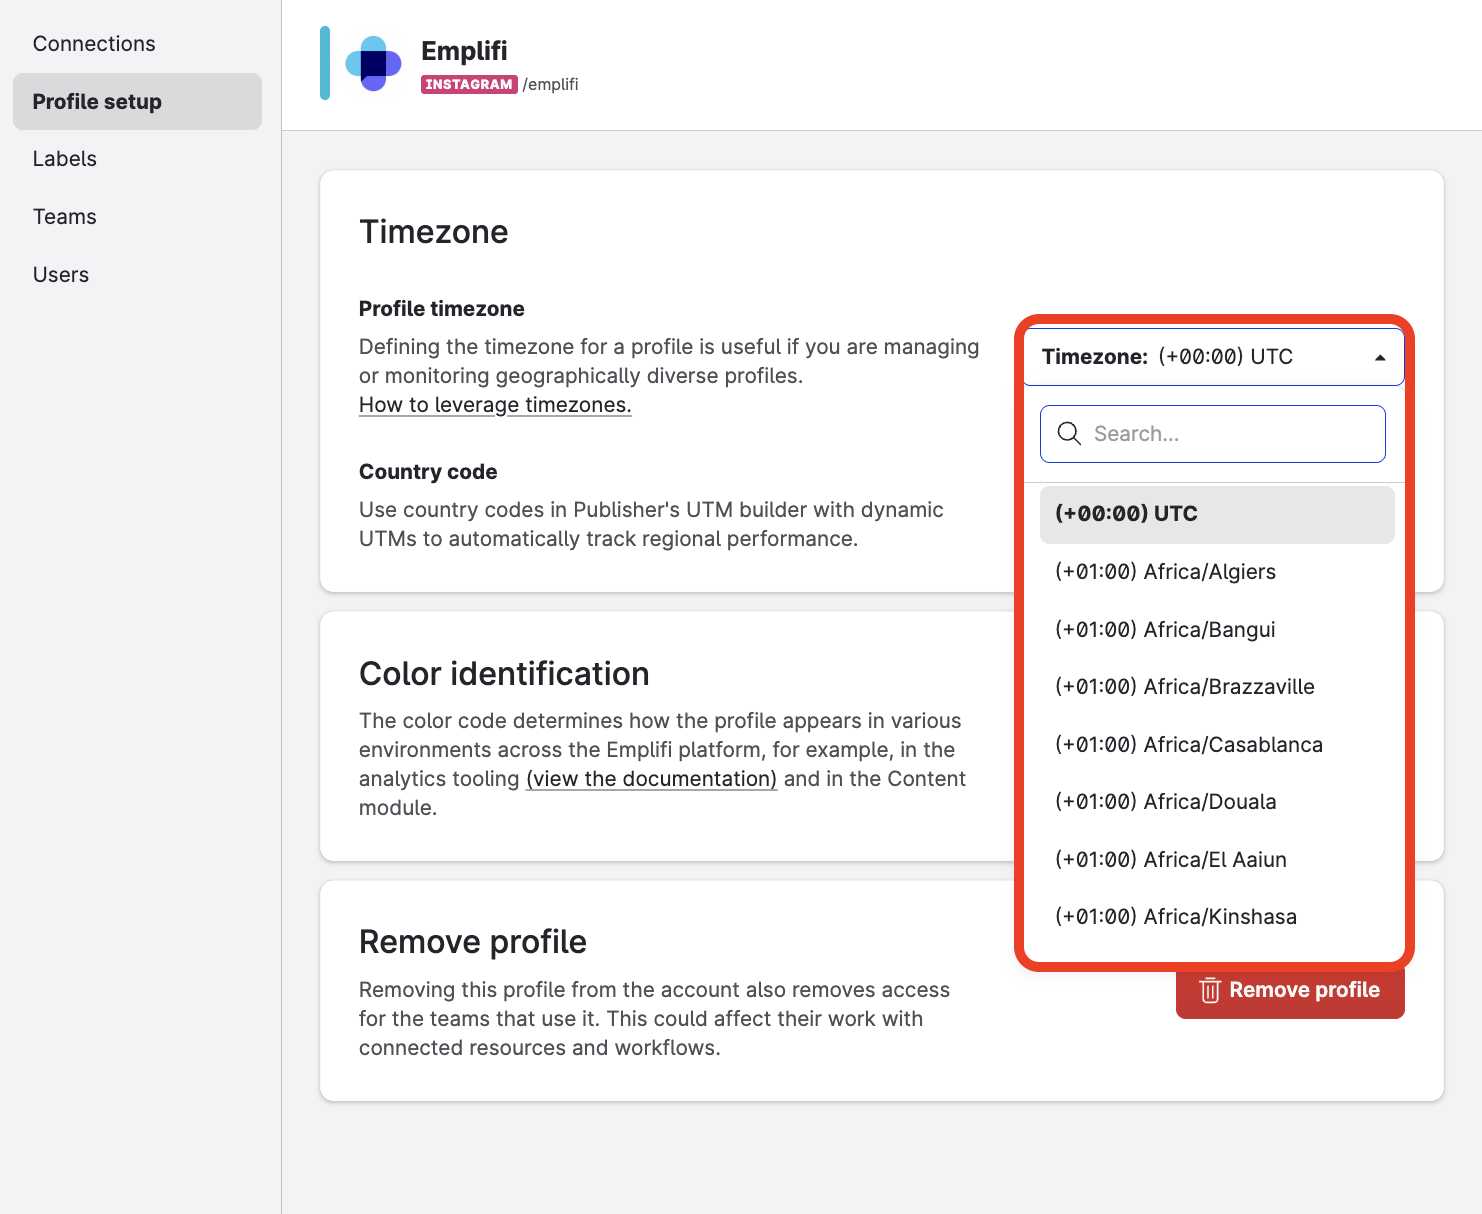Choose (+01:00) Africa/Douala timezone

1217,802
